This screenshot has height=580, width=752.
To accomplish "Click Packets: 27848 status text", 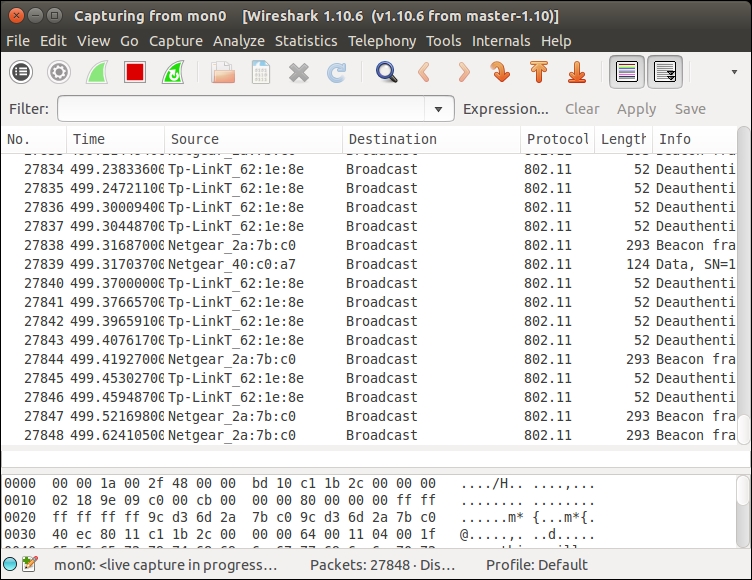I will [382, 565].
